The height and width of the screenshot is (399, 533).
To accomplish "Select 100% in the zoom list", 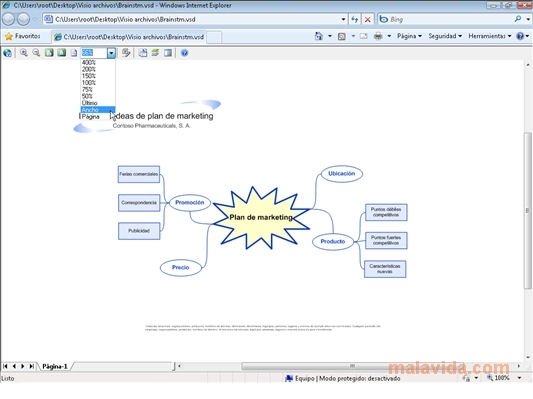I will tap(88, 83).
